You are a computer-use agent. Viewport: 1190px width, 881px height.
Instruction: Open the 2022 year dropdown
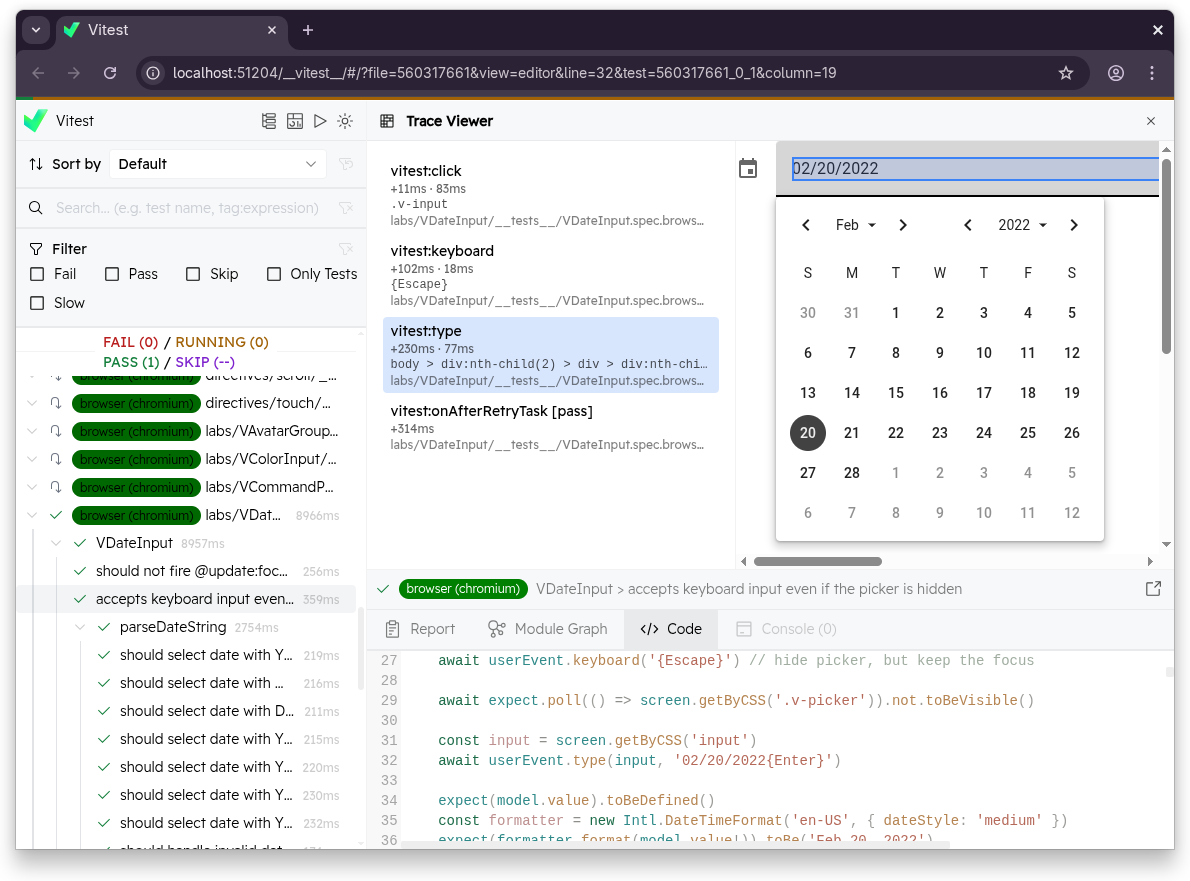point(1022,225)
